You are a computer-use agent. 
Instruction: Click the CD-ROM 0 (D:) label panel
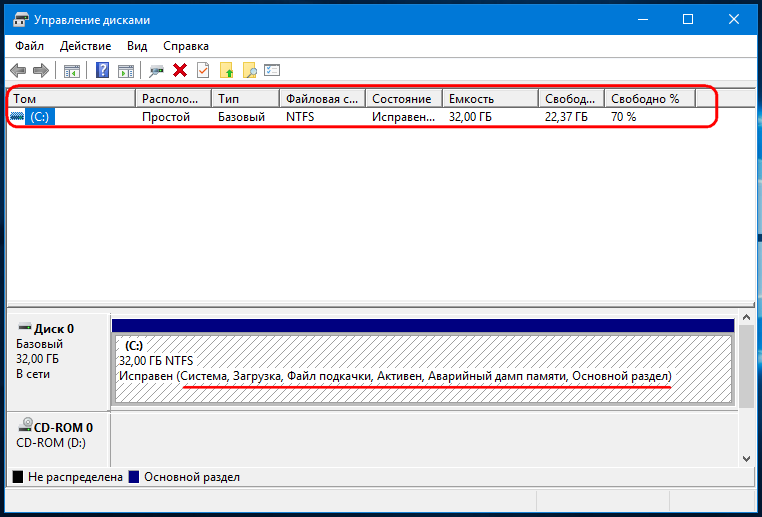[59, 440]
